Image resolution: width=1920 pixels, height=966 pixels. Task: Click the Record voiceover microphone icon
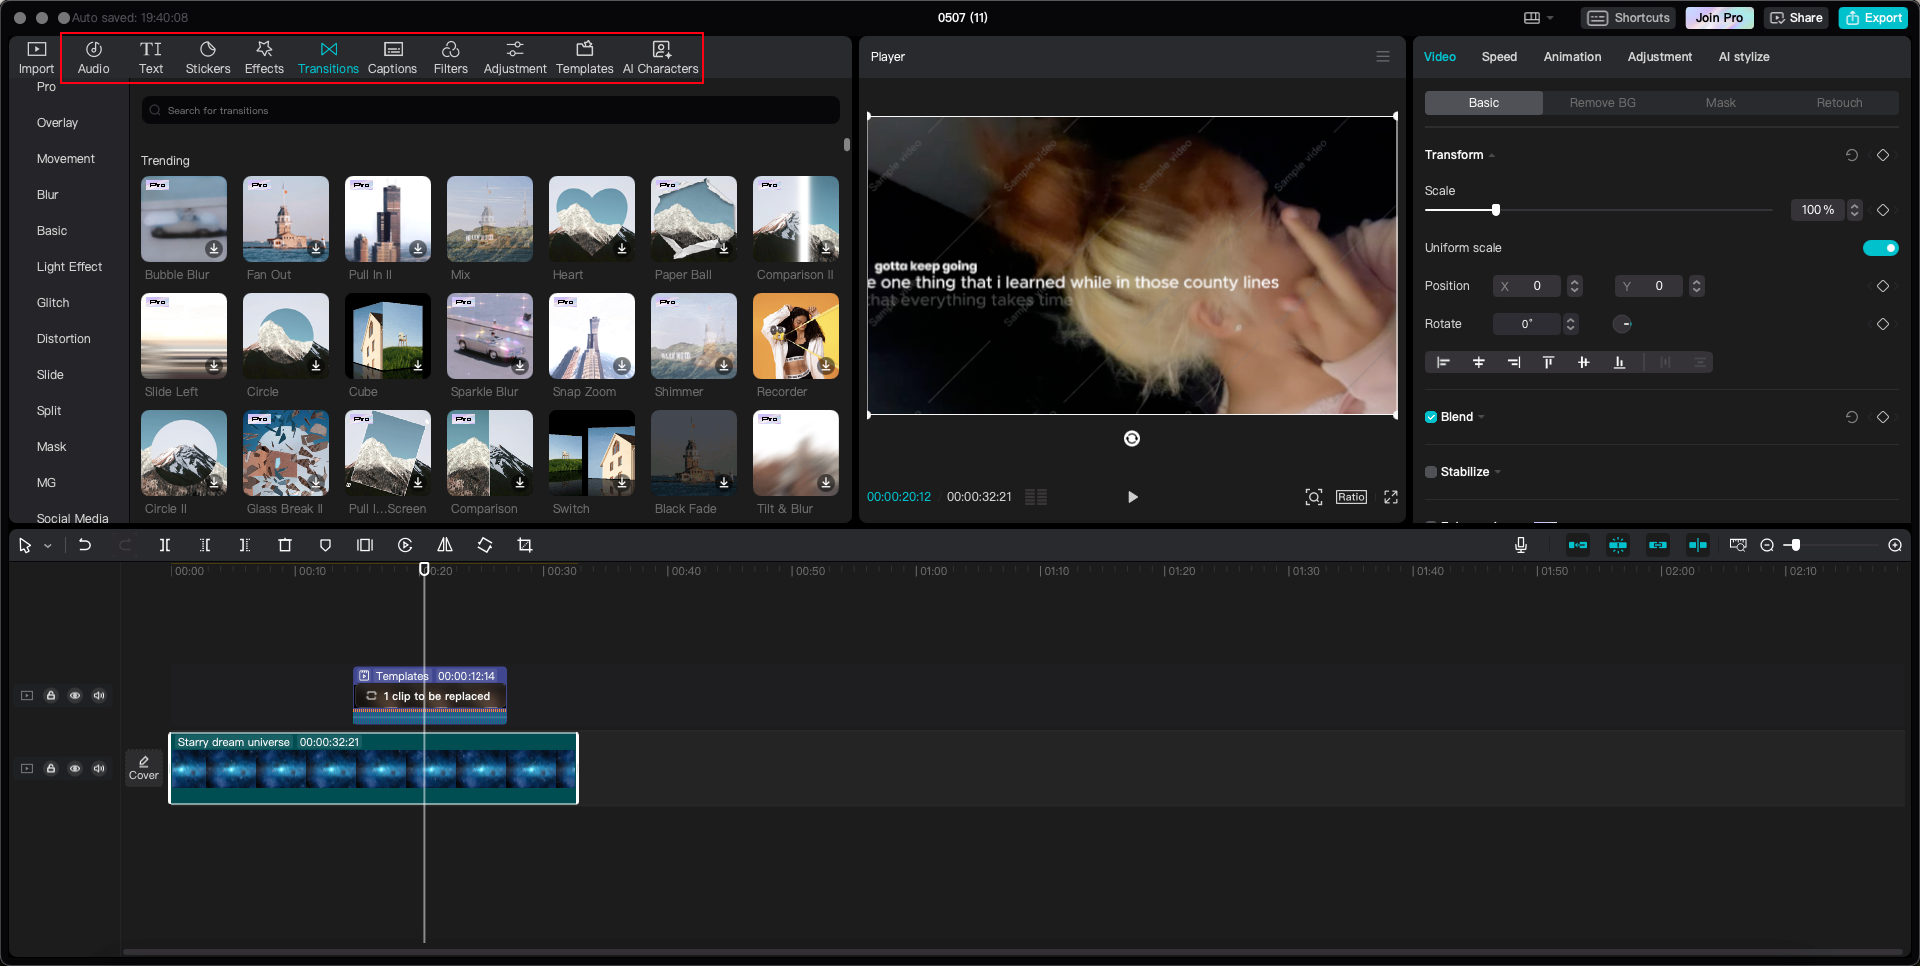(1521, 545)
